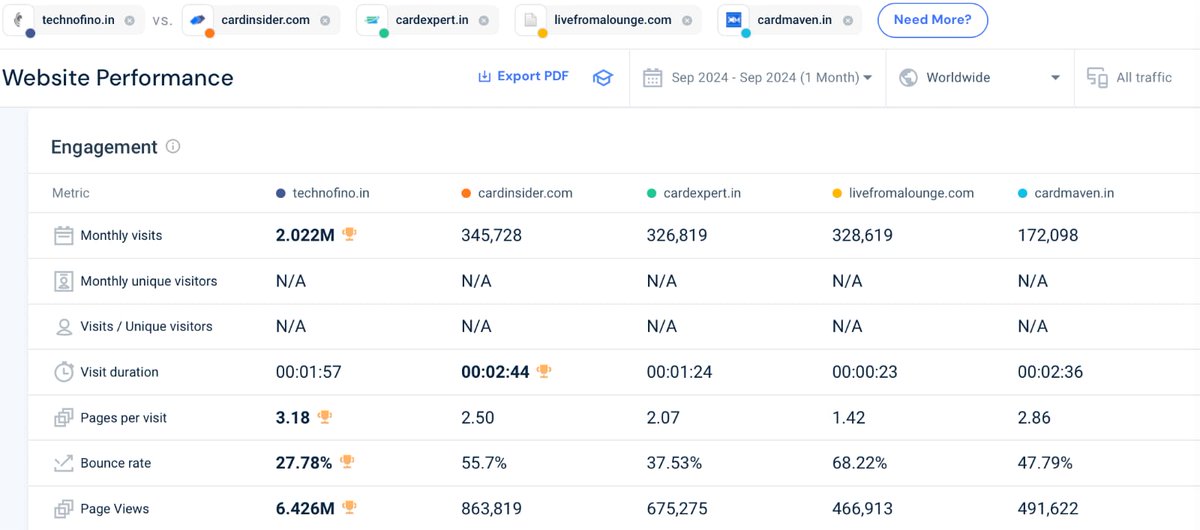The image size is (1200, 530).
Task: Click the Visit duration row label
Action: tap(119, 372)
